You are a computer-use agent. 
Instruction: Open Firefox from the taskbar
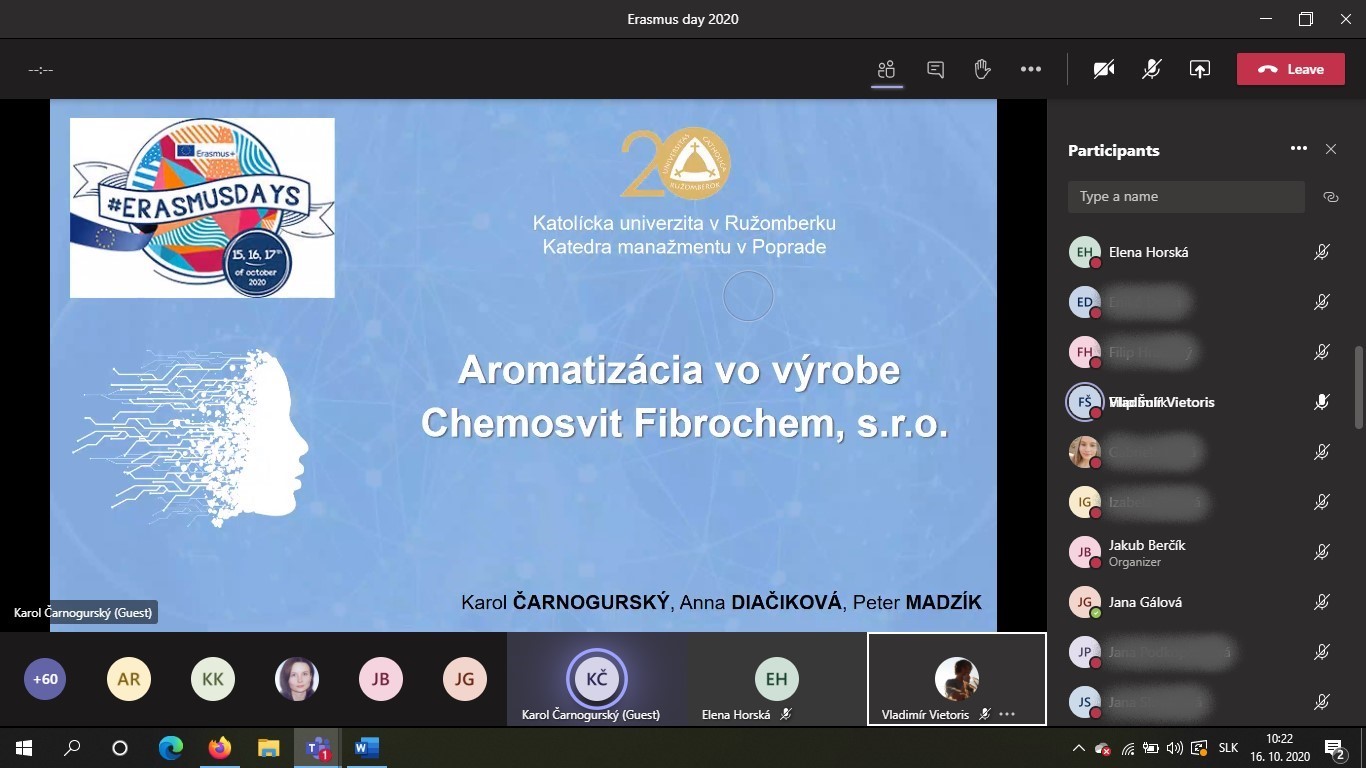219,747
